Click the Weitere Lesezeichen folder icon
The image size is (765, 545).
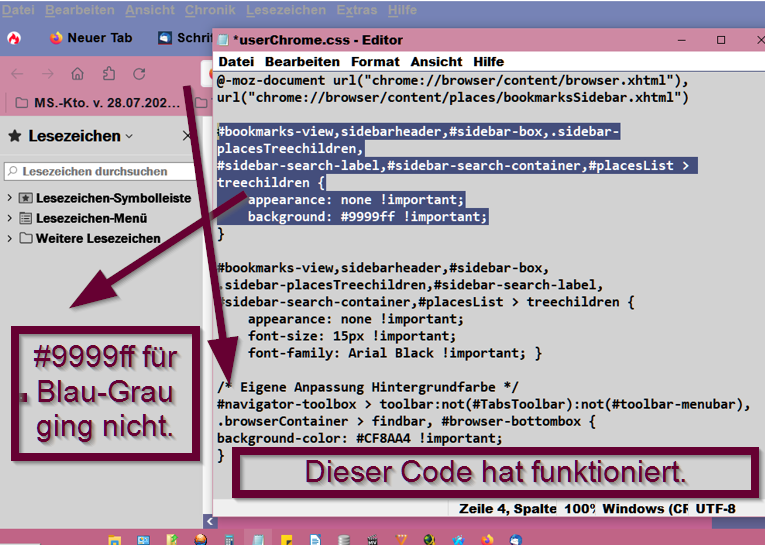pos(26,238)
